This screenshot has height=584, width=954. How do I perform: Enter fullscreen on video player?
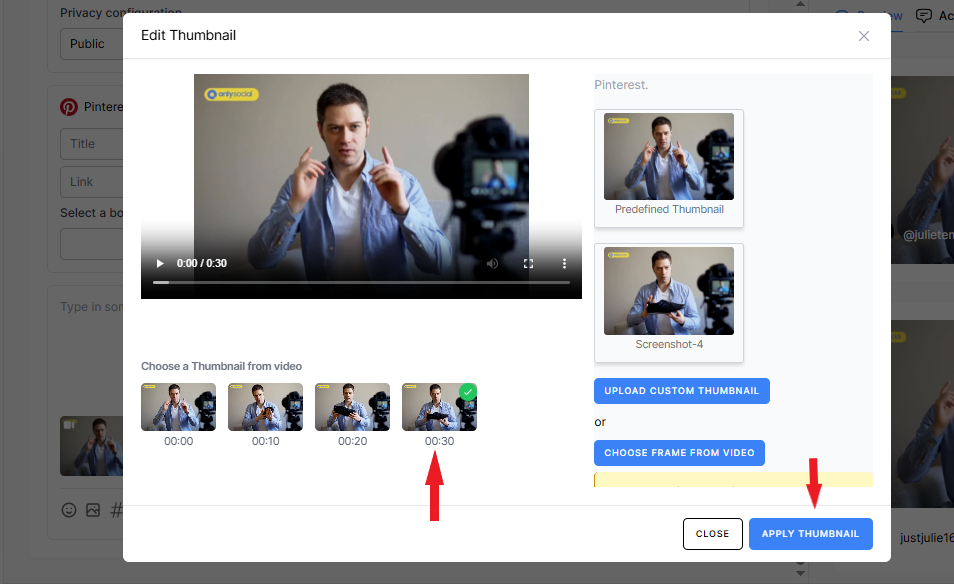coord(529,264)
